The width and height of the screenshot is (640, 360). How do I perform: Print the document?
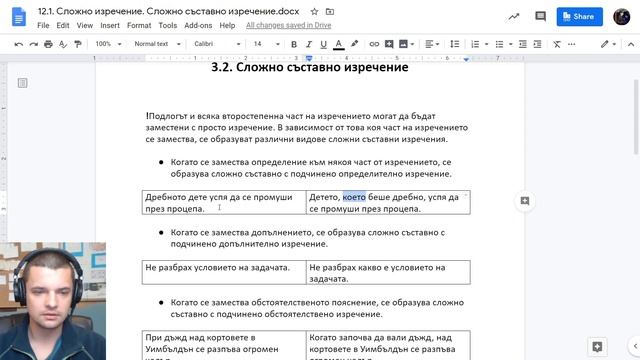coord(48,44)
